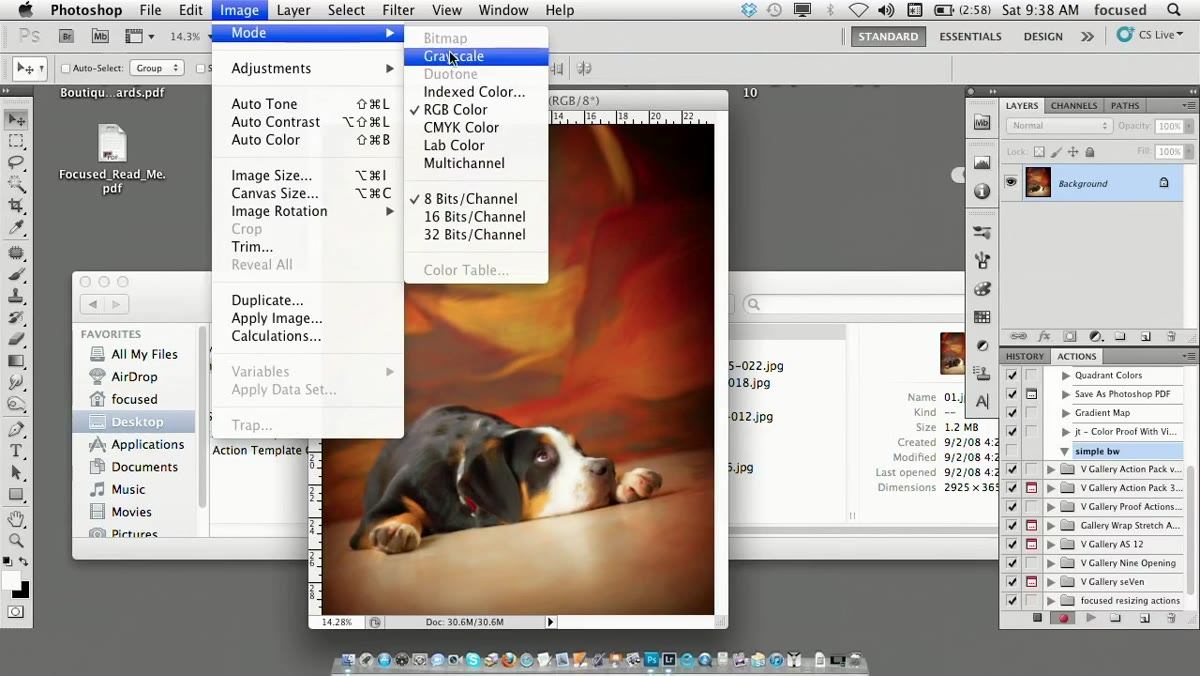Screen dimensions: 1200x676
Task: Show more workspaces double-arrow button
Action: [1087, 36]
